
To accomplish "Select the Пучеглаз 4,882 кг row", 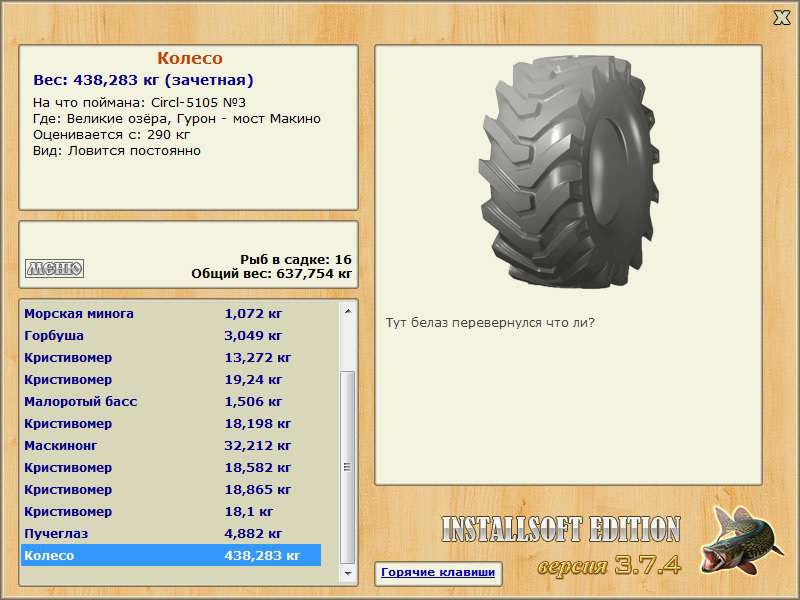I will 171,533.
